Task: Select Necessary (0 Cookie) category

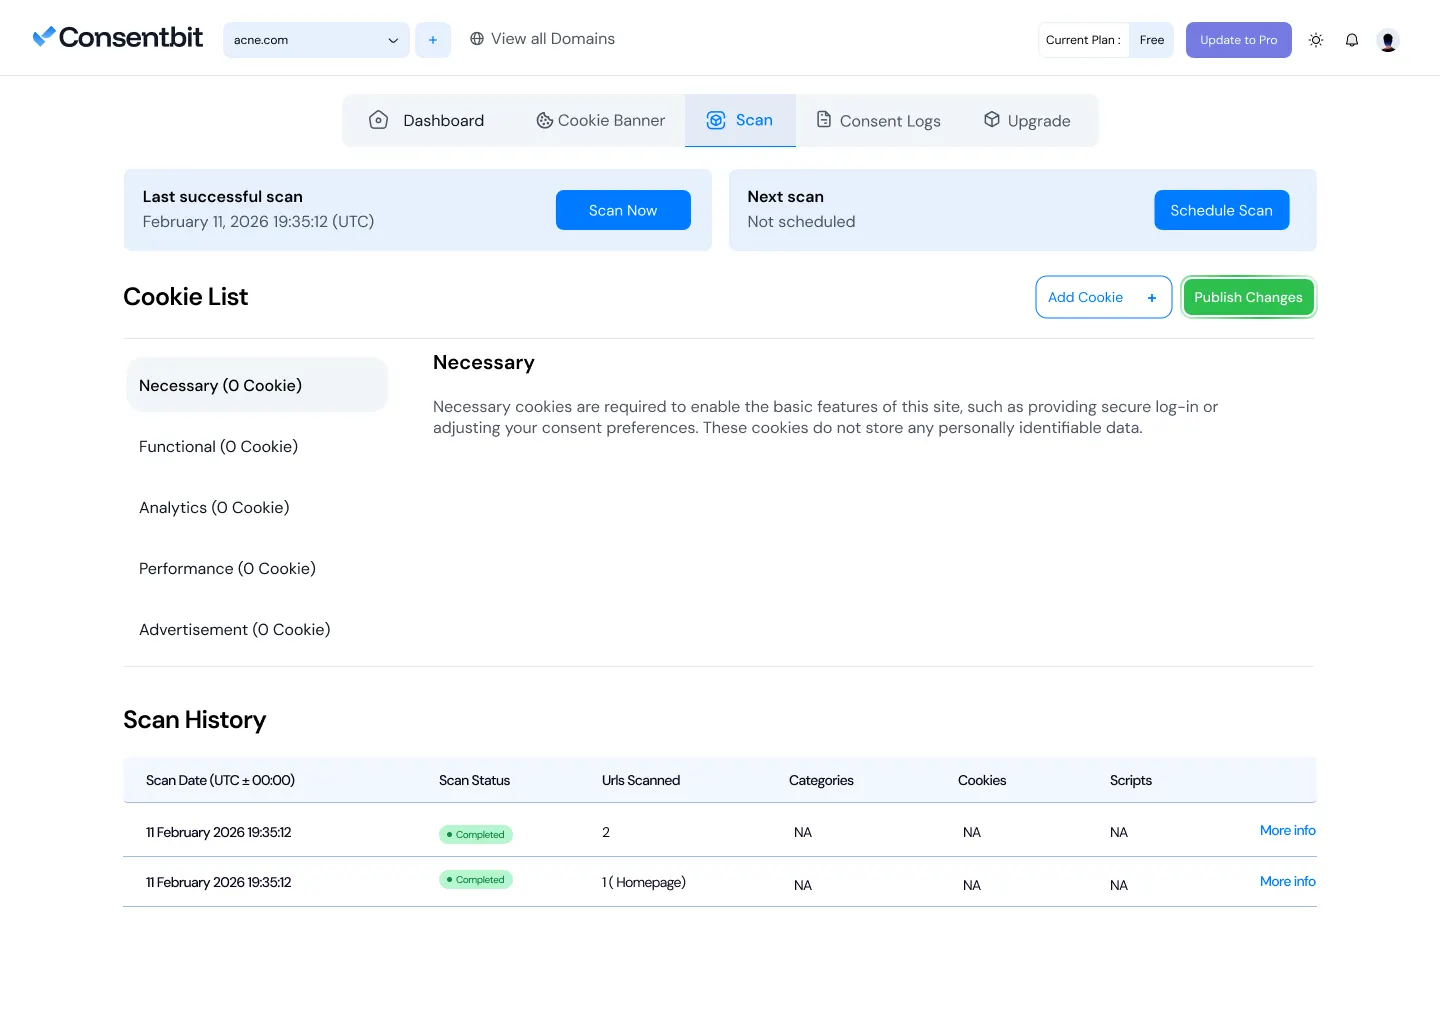Action: coord(257,385)
